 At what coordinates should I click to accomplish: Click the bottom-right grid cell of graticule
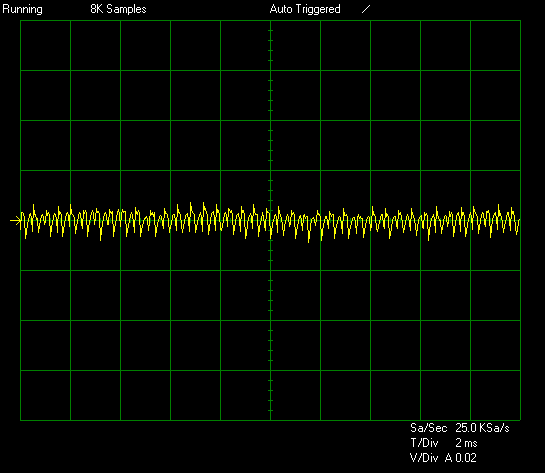[495, 395]
